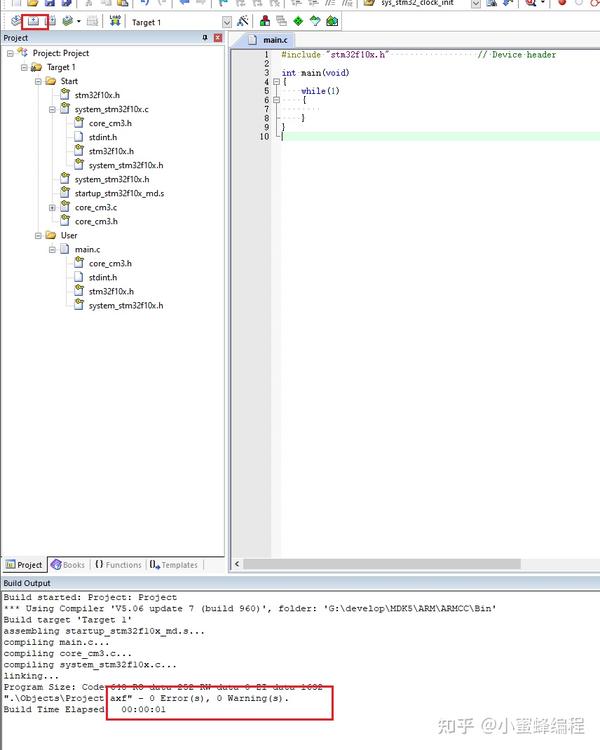
Task: Collapse code fold at line 4
Action: [276, 82]
